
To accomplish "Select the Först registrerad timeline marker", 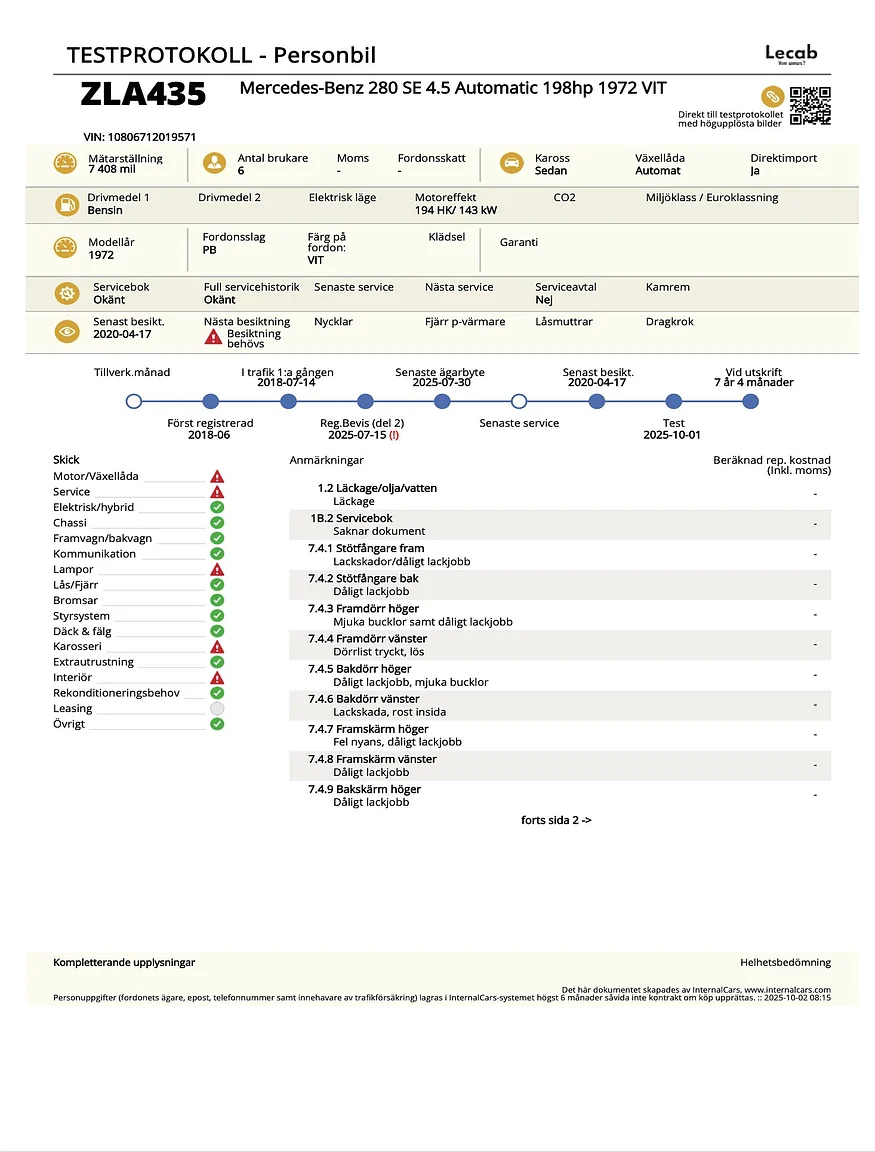I will point(210,402).
